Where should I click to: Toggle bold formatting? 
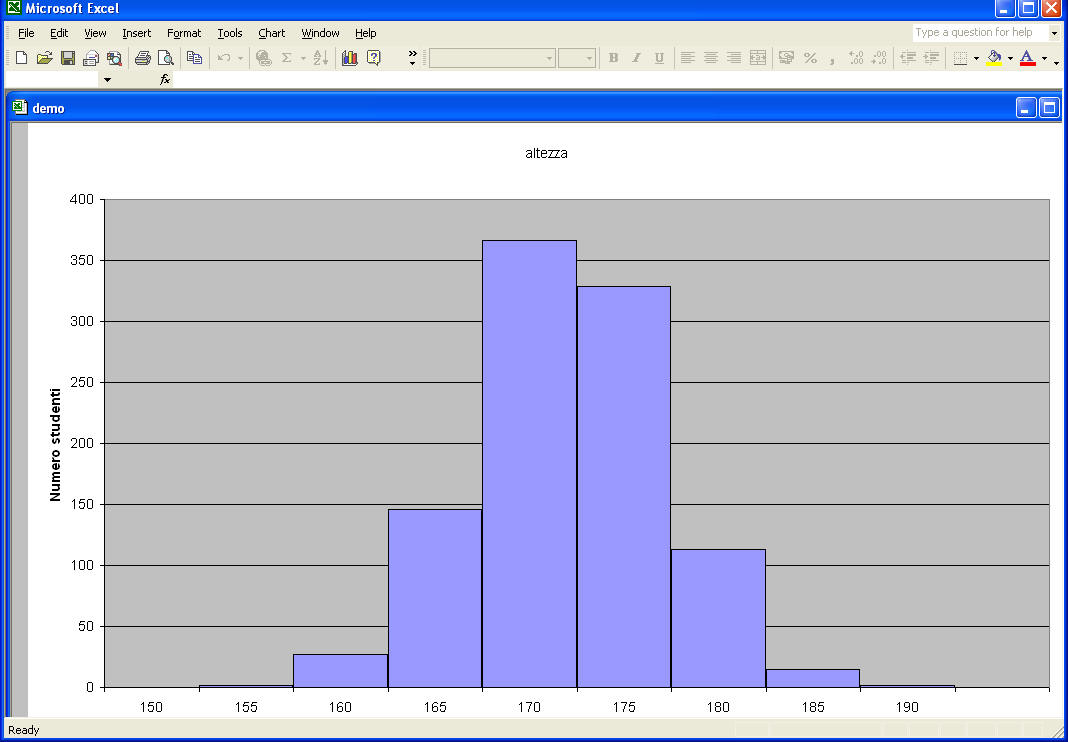pos(612,58)
